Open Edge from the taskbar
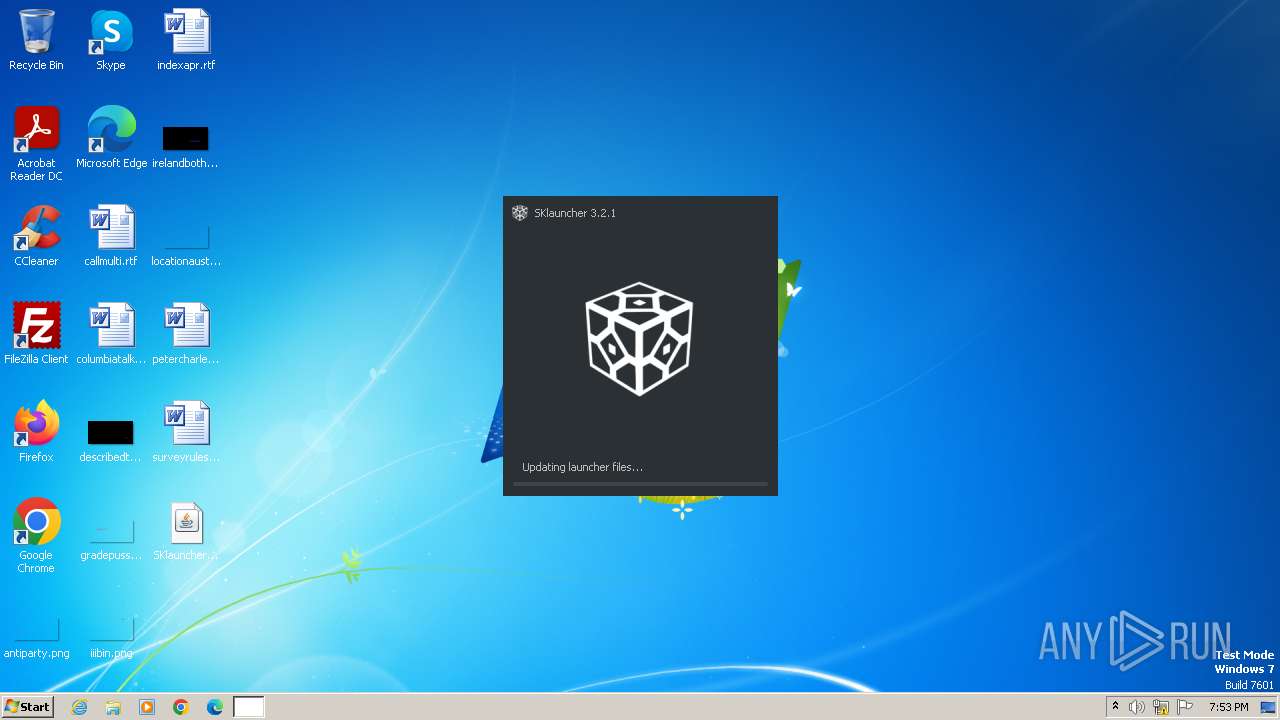The image size is (1280, 720). point(215,707)
